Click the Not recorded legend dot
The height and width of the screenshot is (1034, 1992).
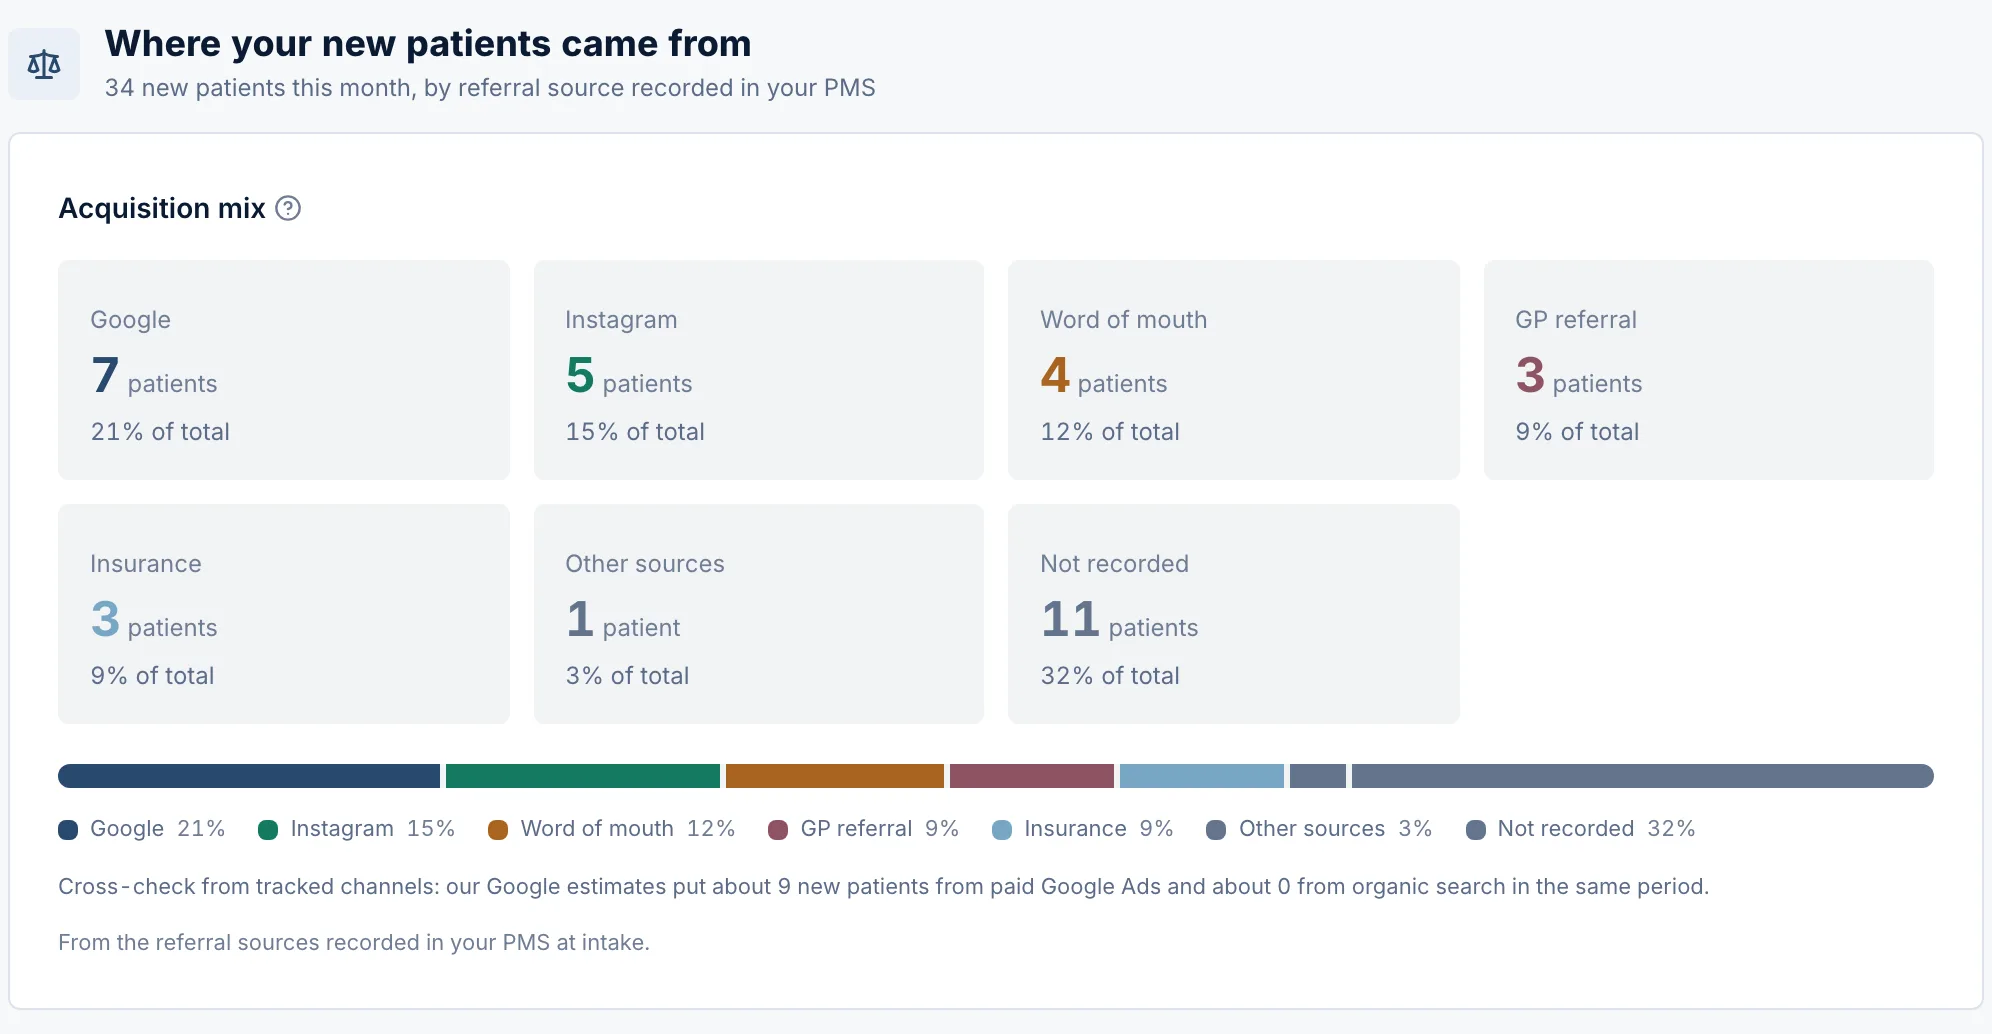point(1476,829)
